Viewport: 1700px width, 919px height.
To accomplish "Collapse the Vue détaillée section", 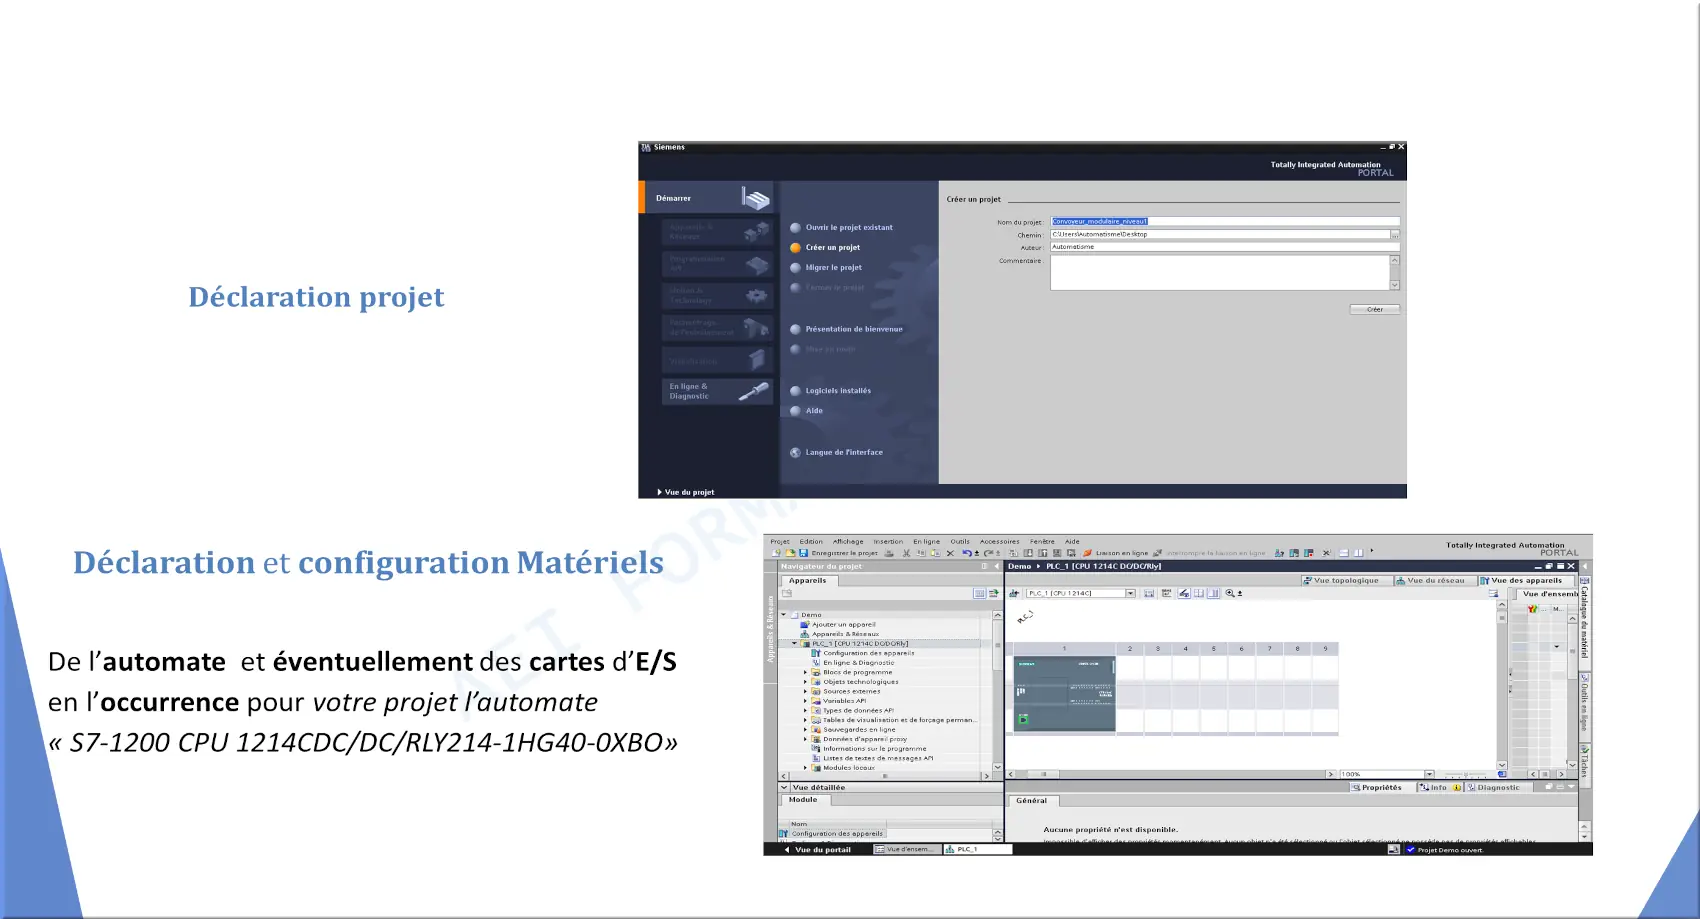I will click(x=785, y=787).
